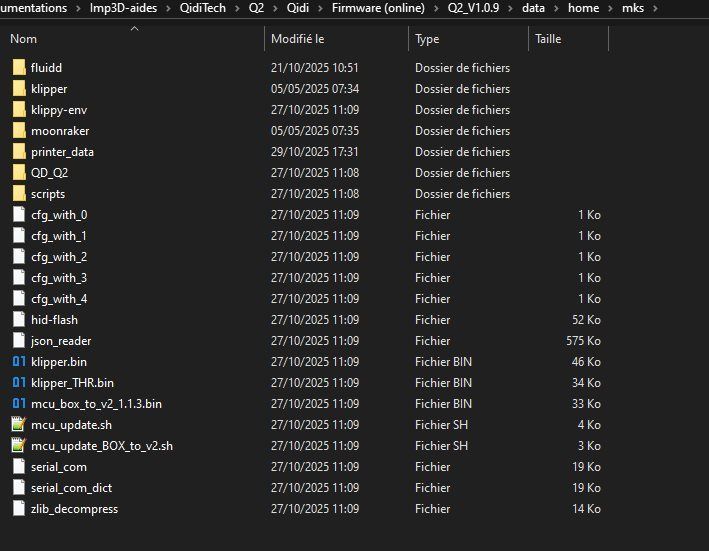Select the klippy-env folder icon
709x551 pixels.
[19, 110]
